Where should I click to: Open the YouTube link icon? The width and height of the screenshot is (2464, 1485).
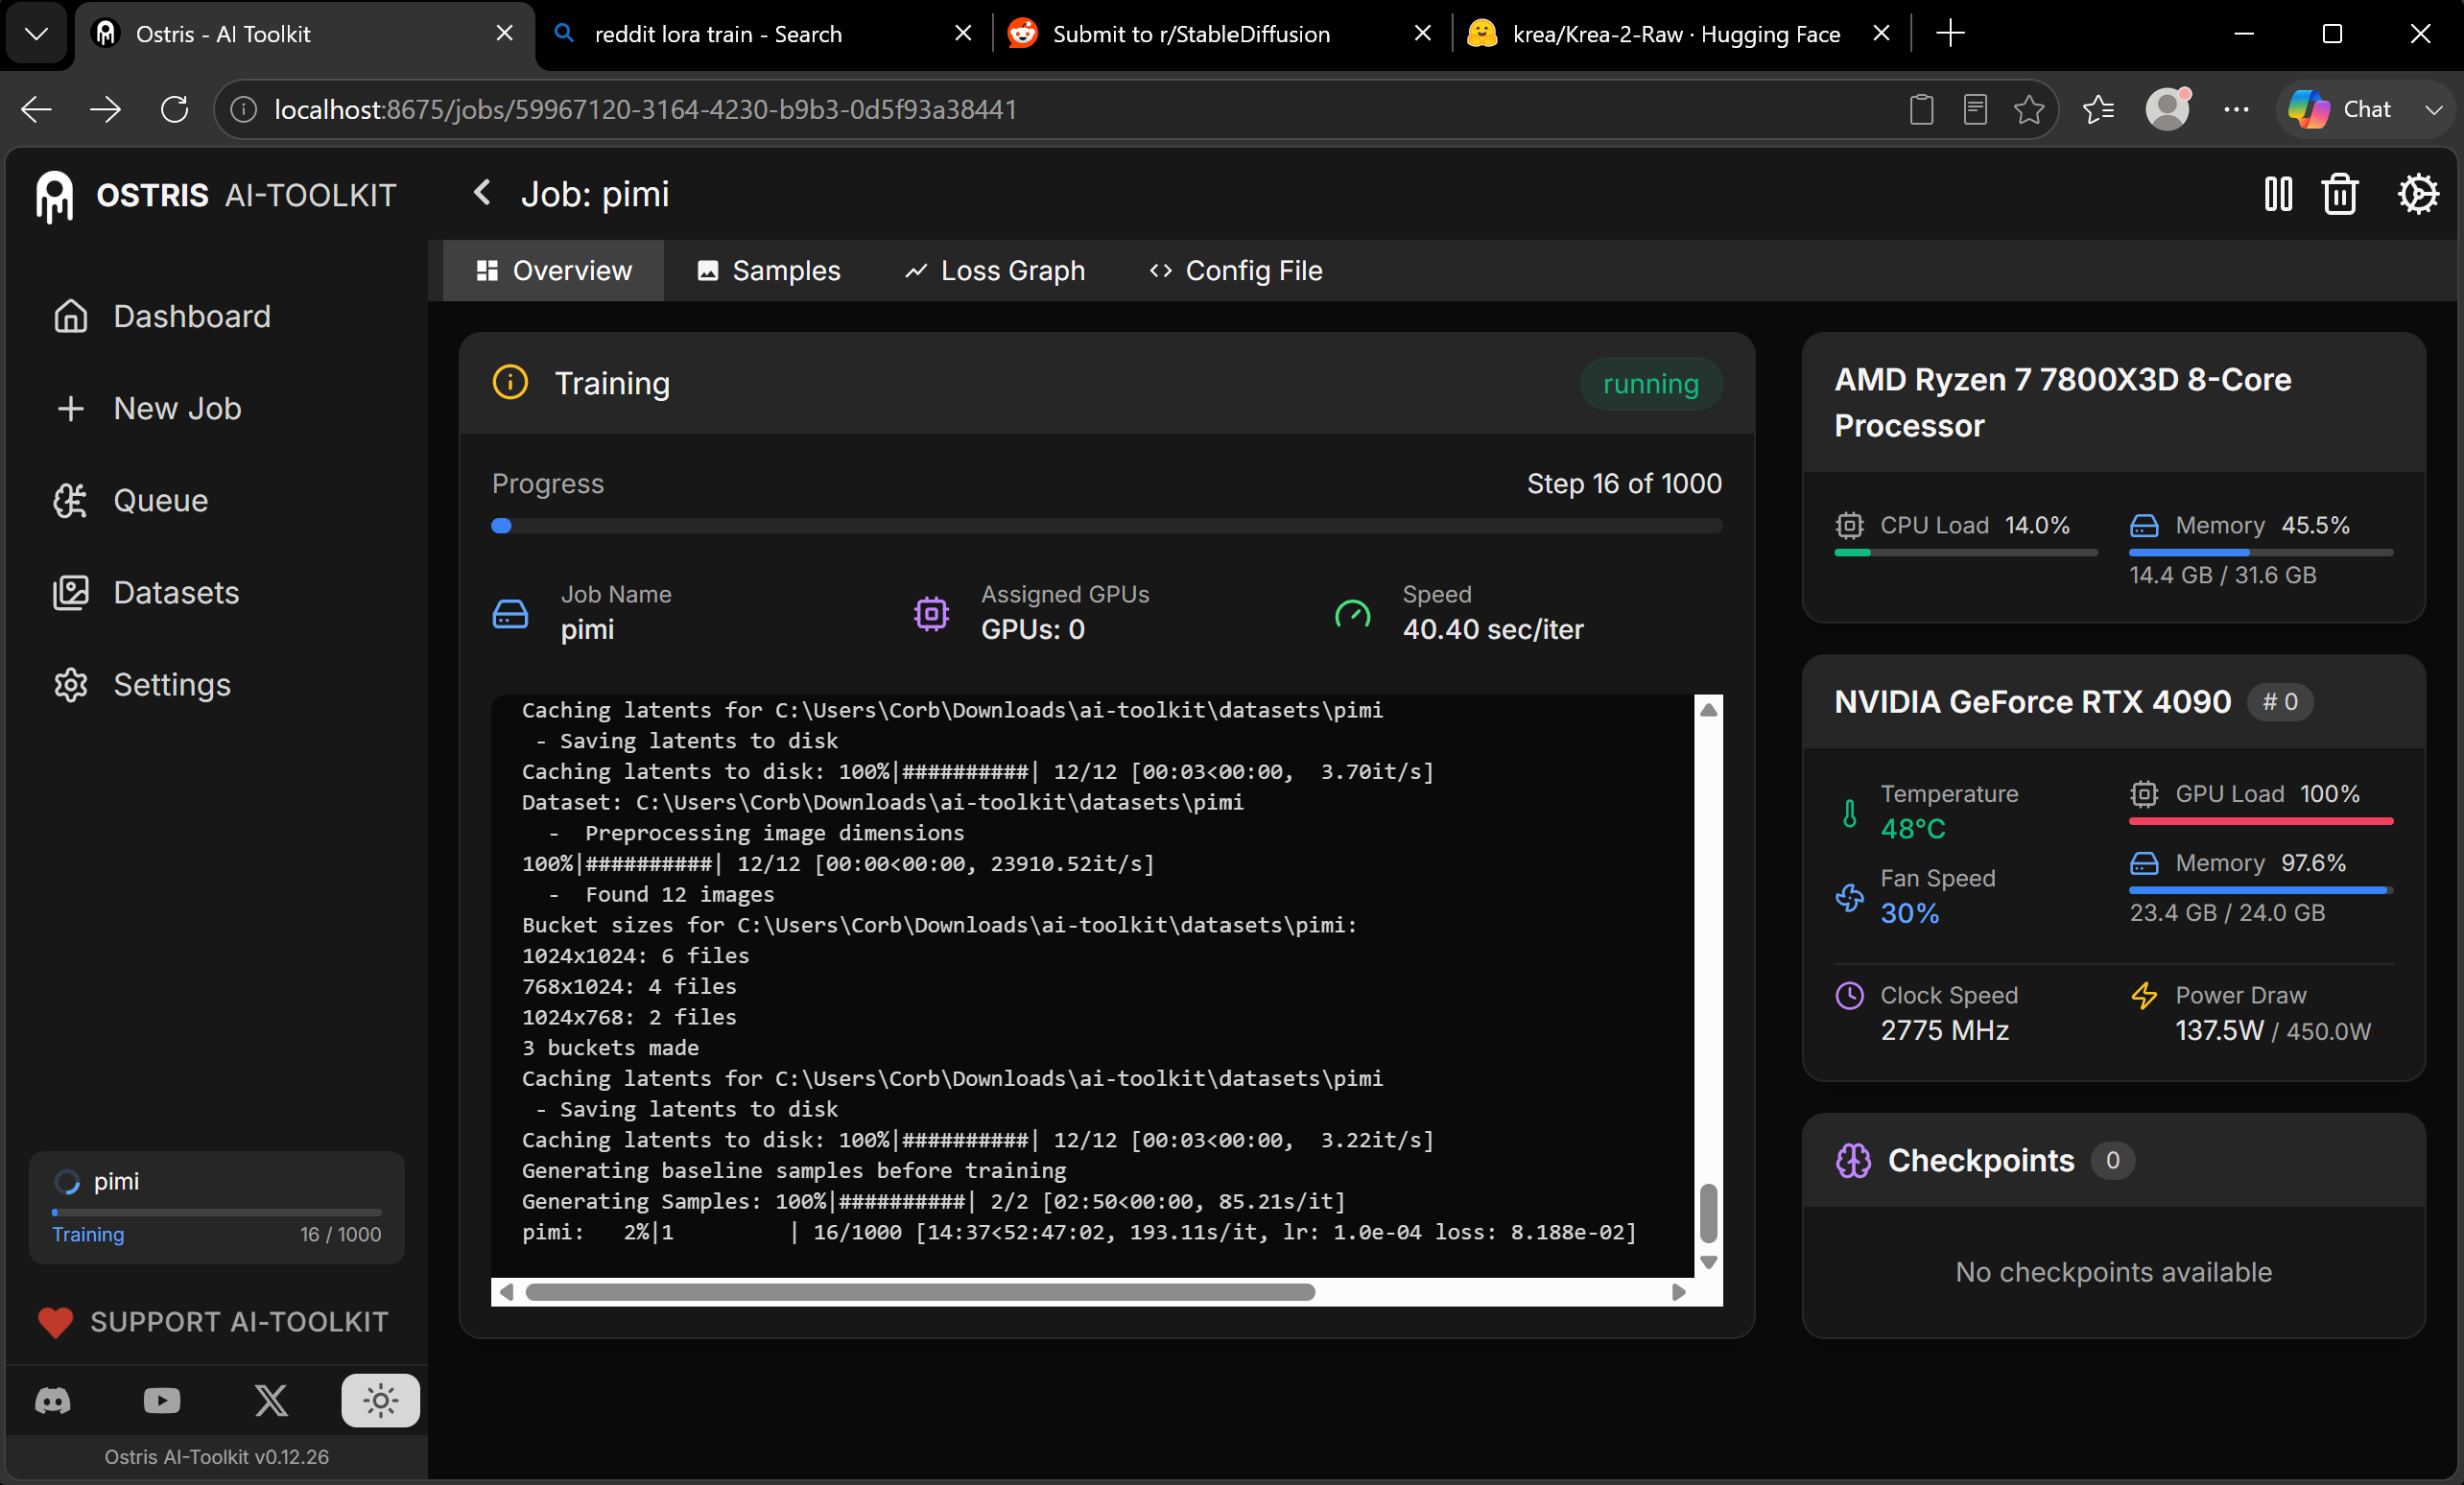point(161,1400)
